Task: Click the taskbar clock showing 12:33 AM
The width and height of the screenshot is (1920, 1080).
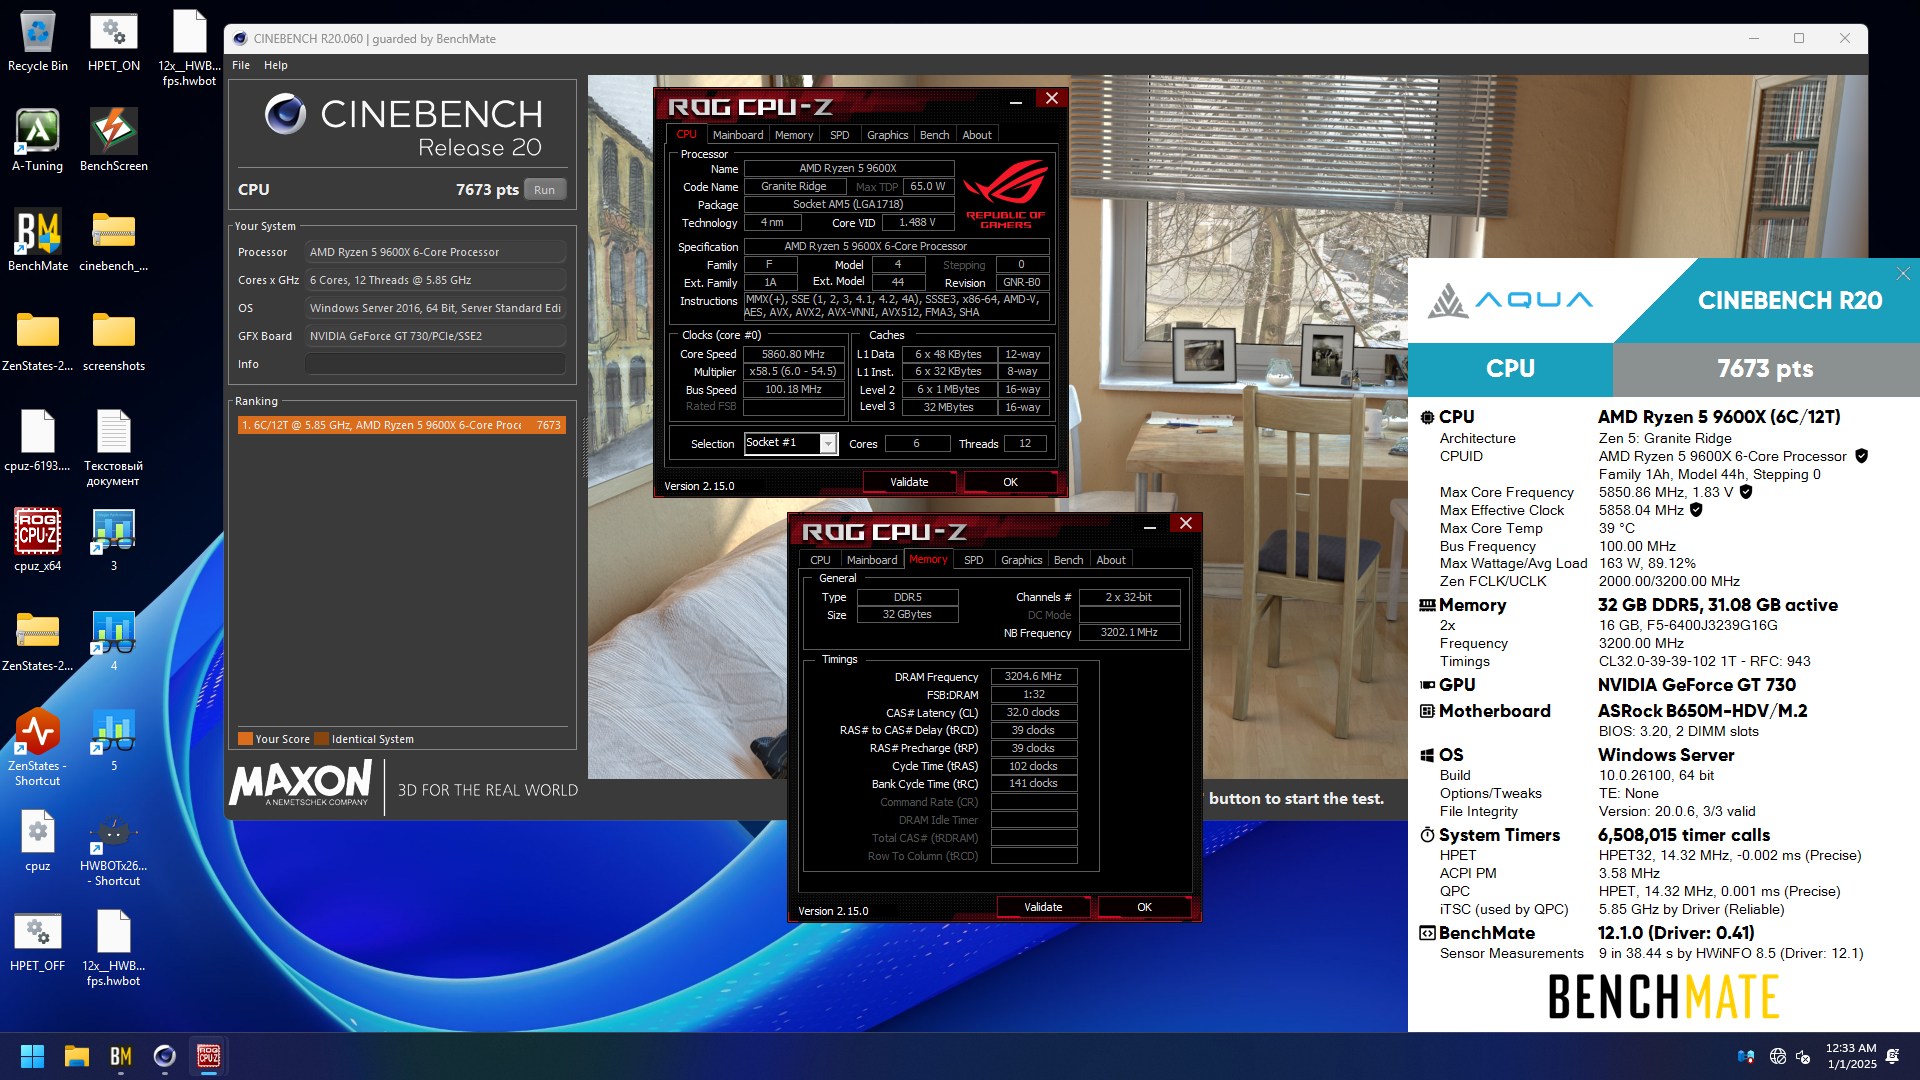Action: (1851, 1056)
